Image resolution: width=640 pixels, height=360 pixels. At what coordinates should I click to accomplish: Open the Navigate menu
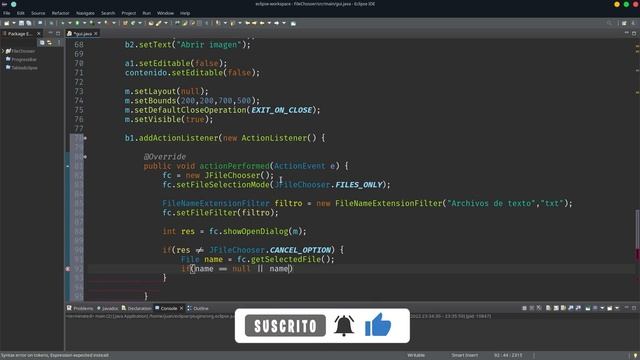pyautogui.click(x=85, y=13)
